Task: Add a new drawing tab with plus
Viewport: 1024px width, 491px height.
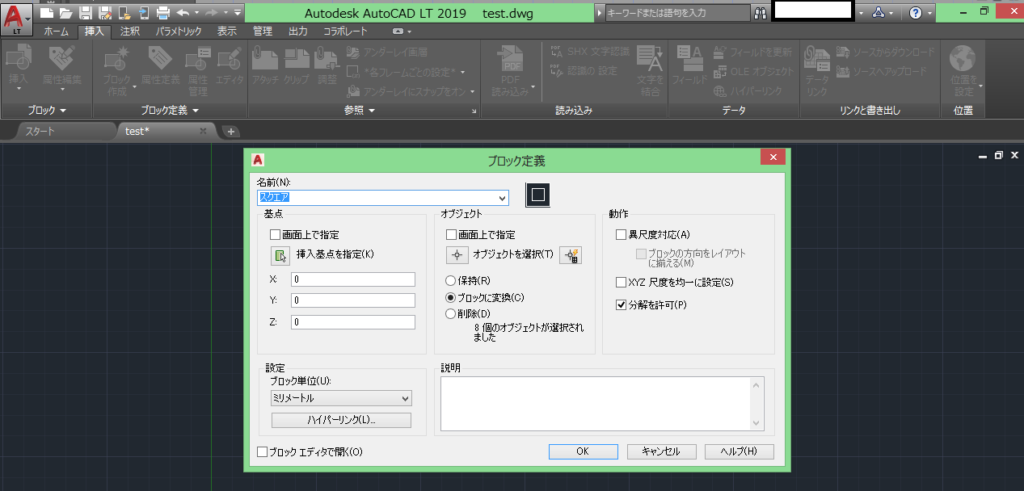Action: (x=230, y=131)
